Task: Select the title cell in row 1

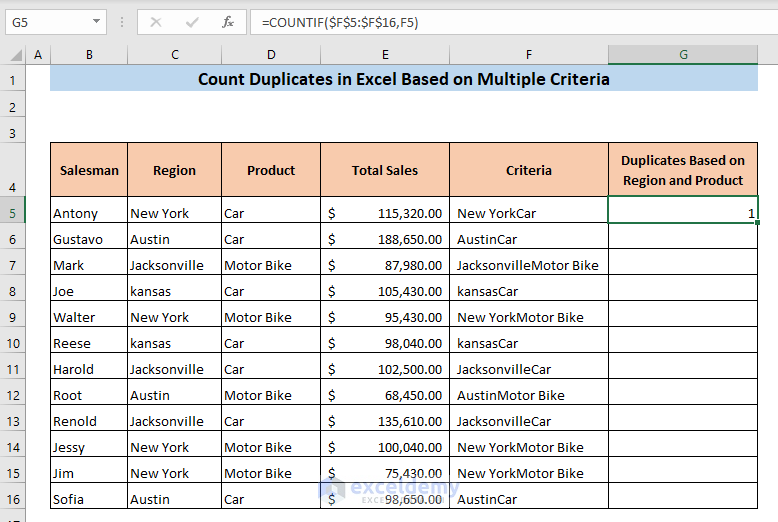Action: coord(403,79)
